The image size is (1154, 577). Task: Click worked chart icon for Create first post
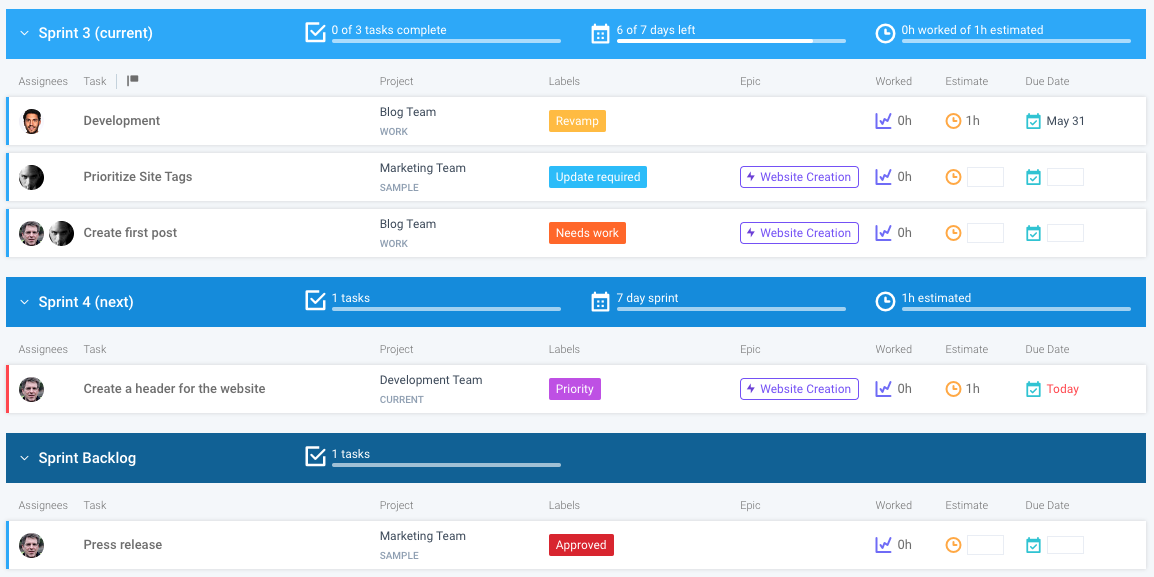tap(883, 233)
